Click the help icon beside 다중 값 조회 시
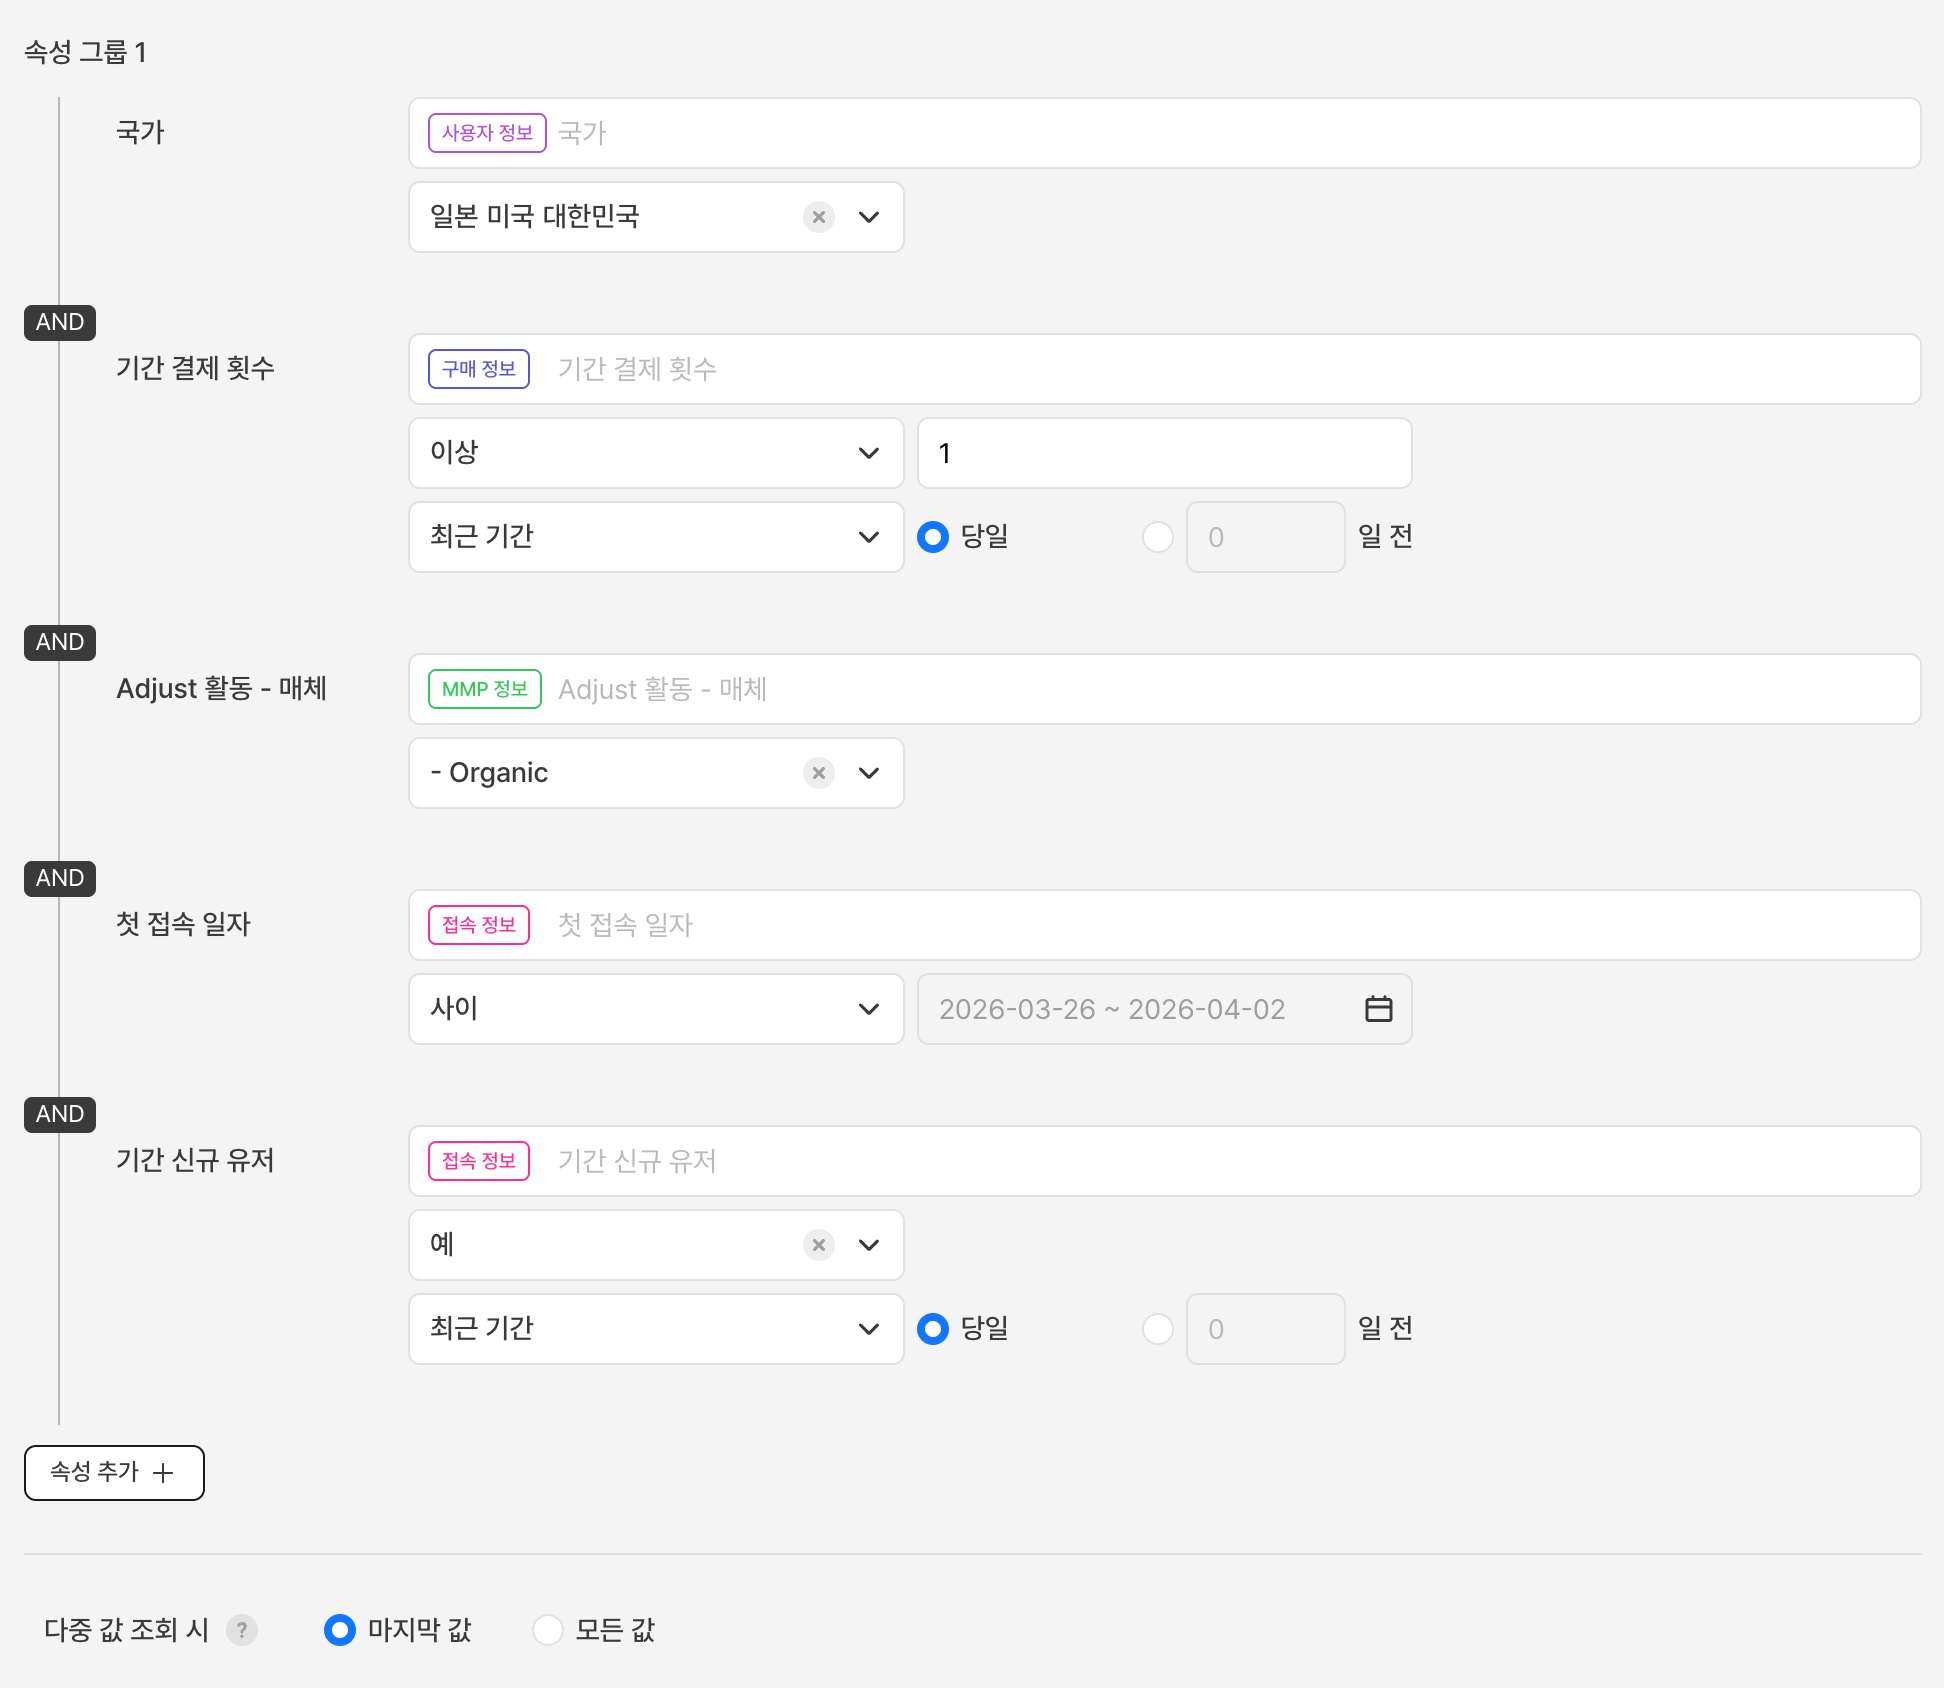Screen dimensions: 1944x1688 (241, 1630)
